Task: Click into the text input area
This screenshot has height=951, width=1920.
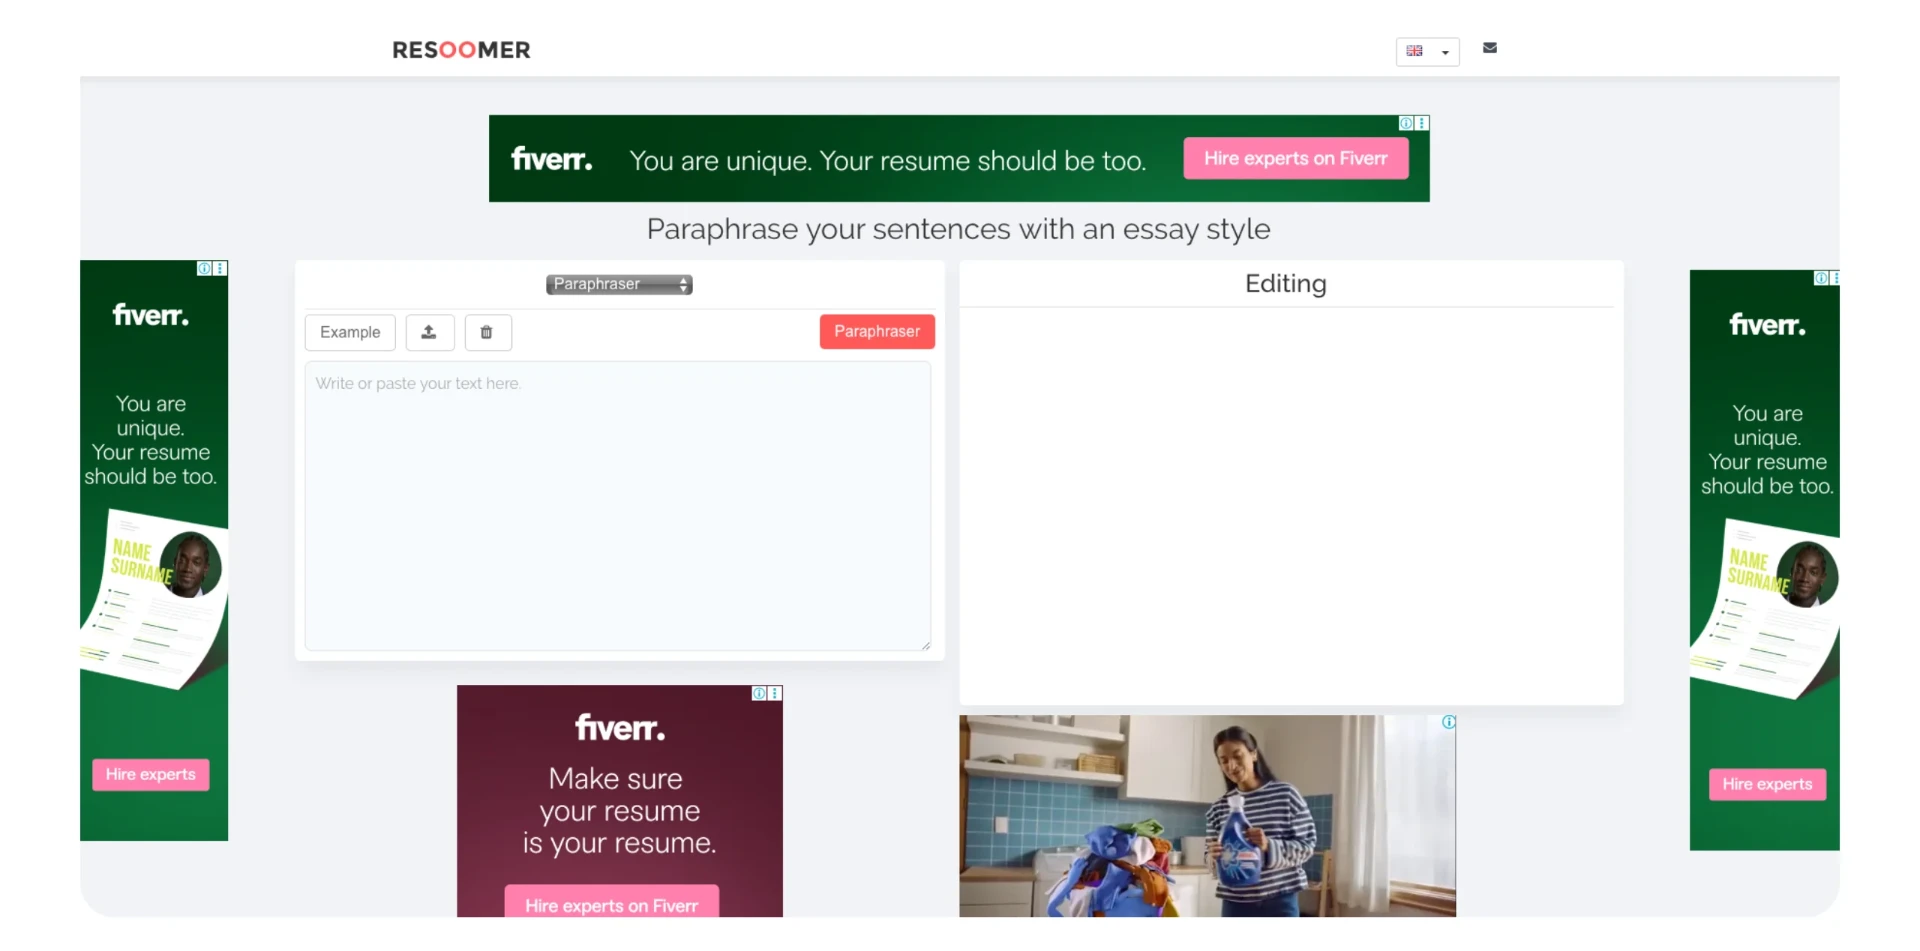Action: tap(618, 506)
